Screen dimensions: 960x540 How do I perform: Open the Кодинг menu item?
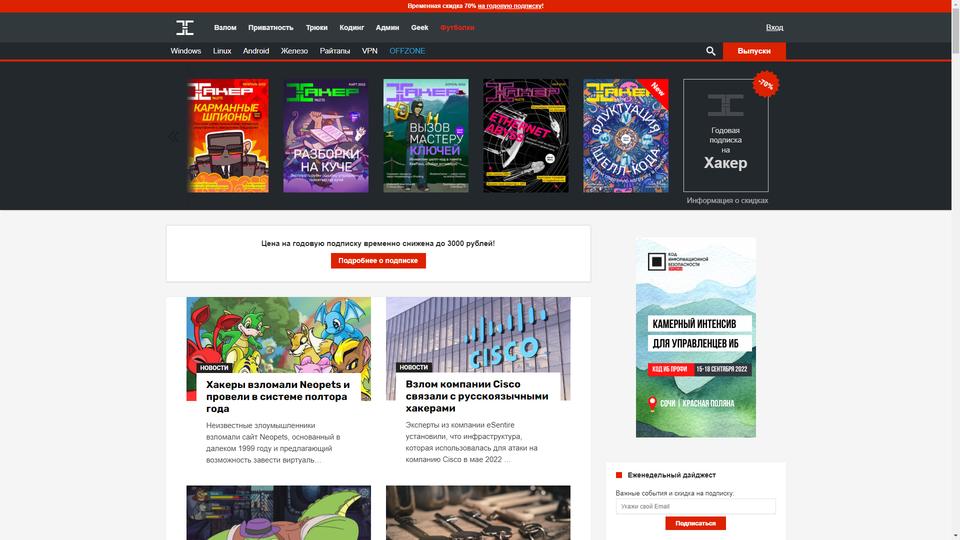[351, 28]
